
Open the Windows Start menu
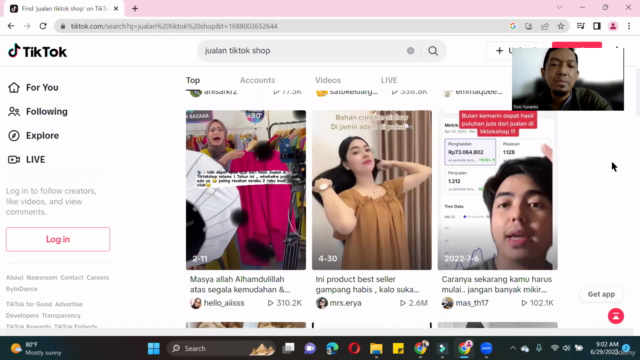point(154,348)
